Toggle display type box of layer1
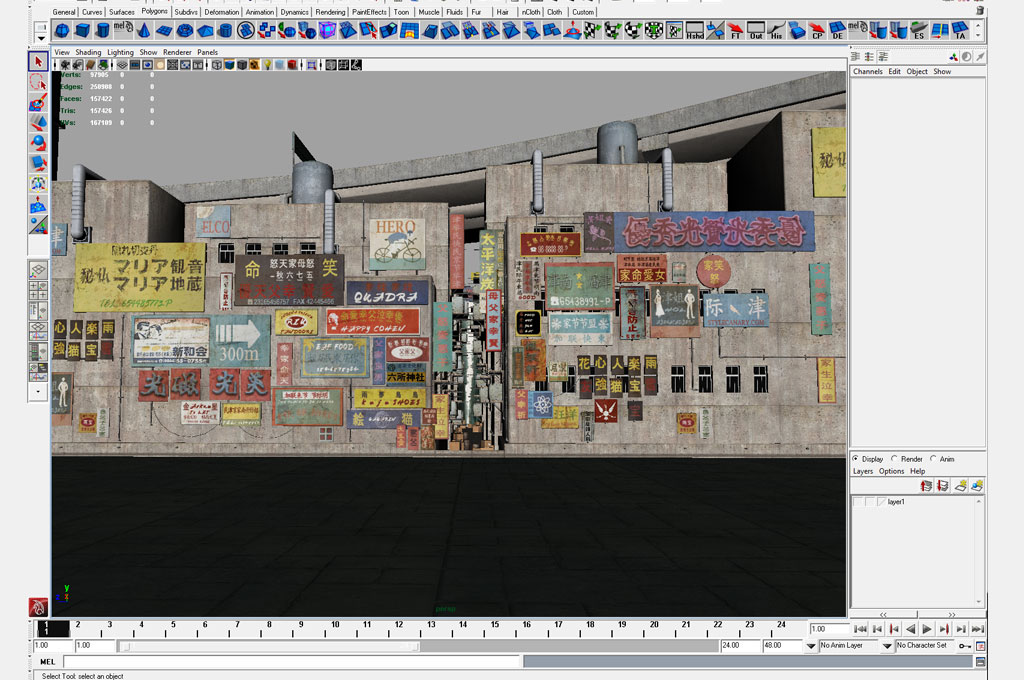Image resolution: width=1024 pixels, height=680 pixels. pos(870,502)
